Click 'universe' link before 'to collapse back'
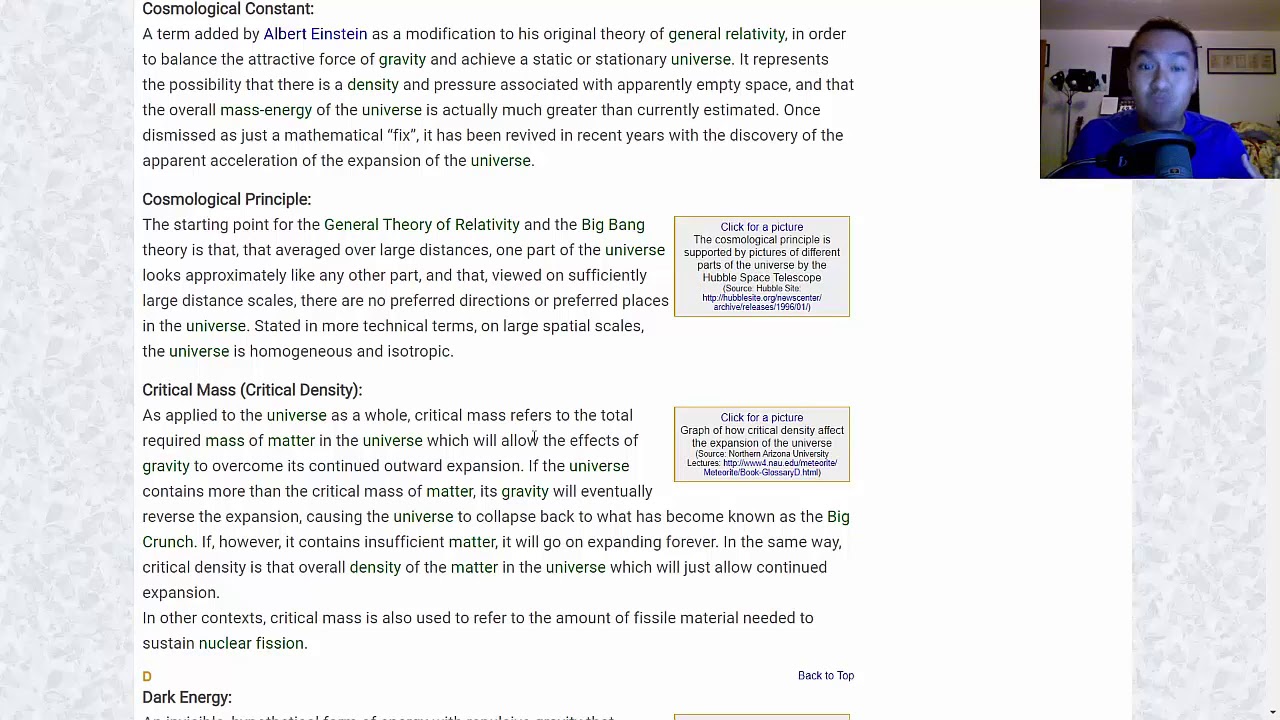The height and width of the screenshot is (720, 1280). point(423,517)
